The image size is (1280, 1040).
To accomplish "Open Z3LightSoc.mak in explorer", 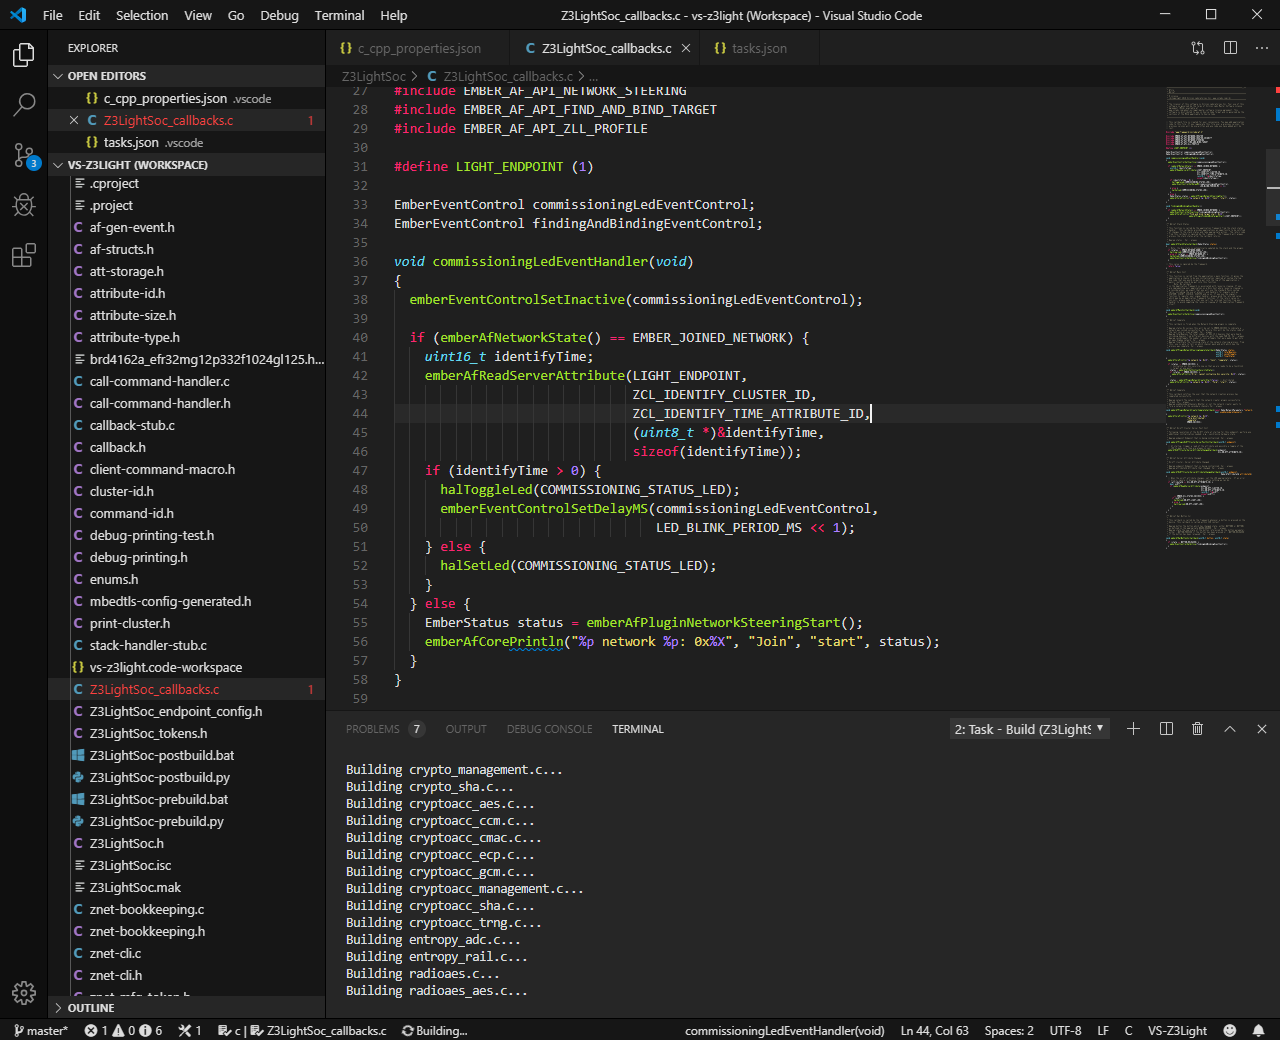I will pyautogui.click(x=186, y=887).
